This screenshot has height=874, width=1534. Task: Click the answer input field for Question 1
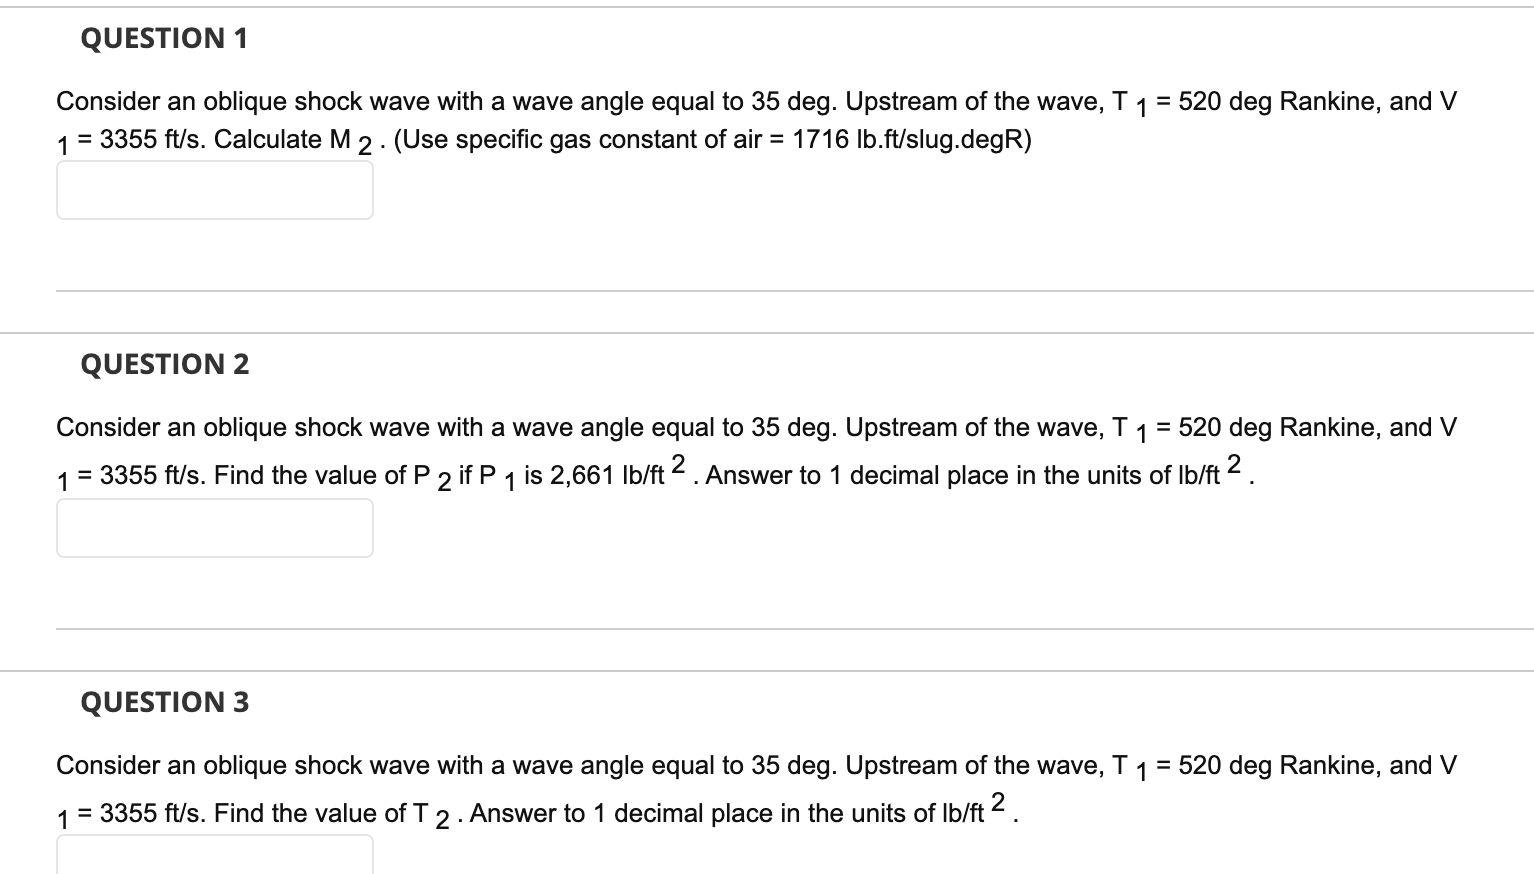pos(214,189)
